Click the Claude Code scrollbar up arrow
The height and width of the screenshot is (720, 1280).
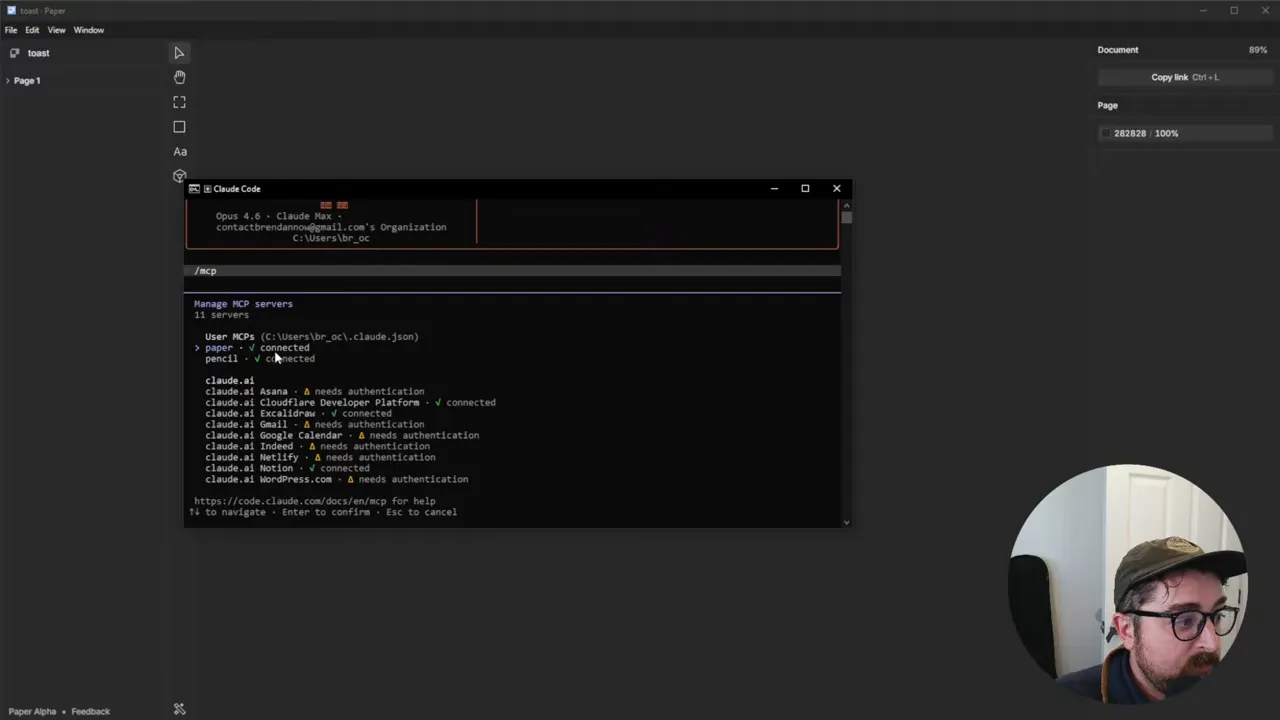(846, 205)
